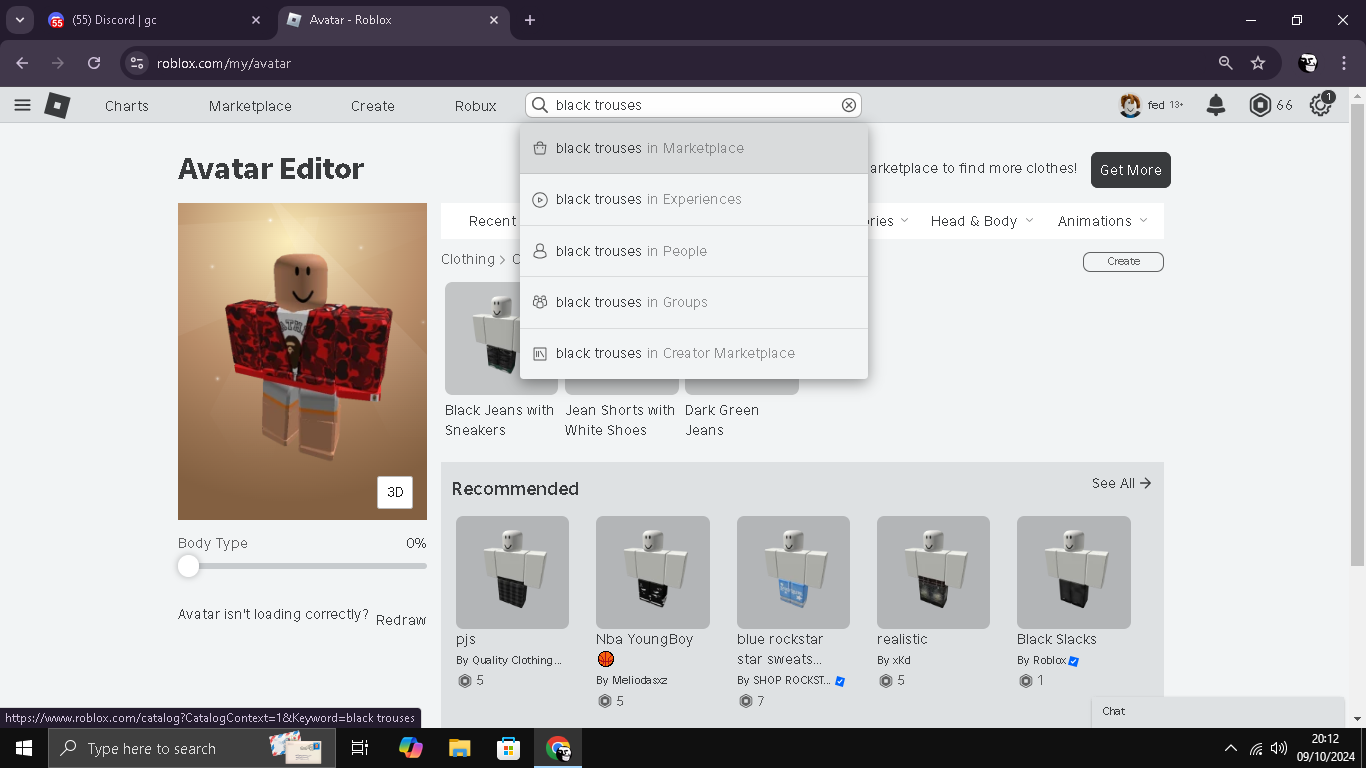Open the Nba YoungBoy recommended item thumbnail
The image size is (1366, 768).
653,572
